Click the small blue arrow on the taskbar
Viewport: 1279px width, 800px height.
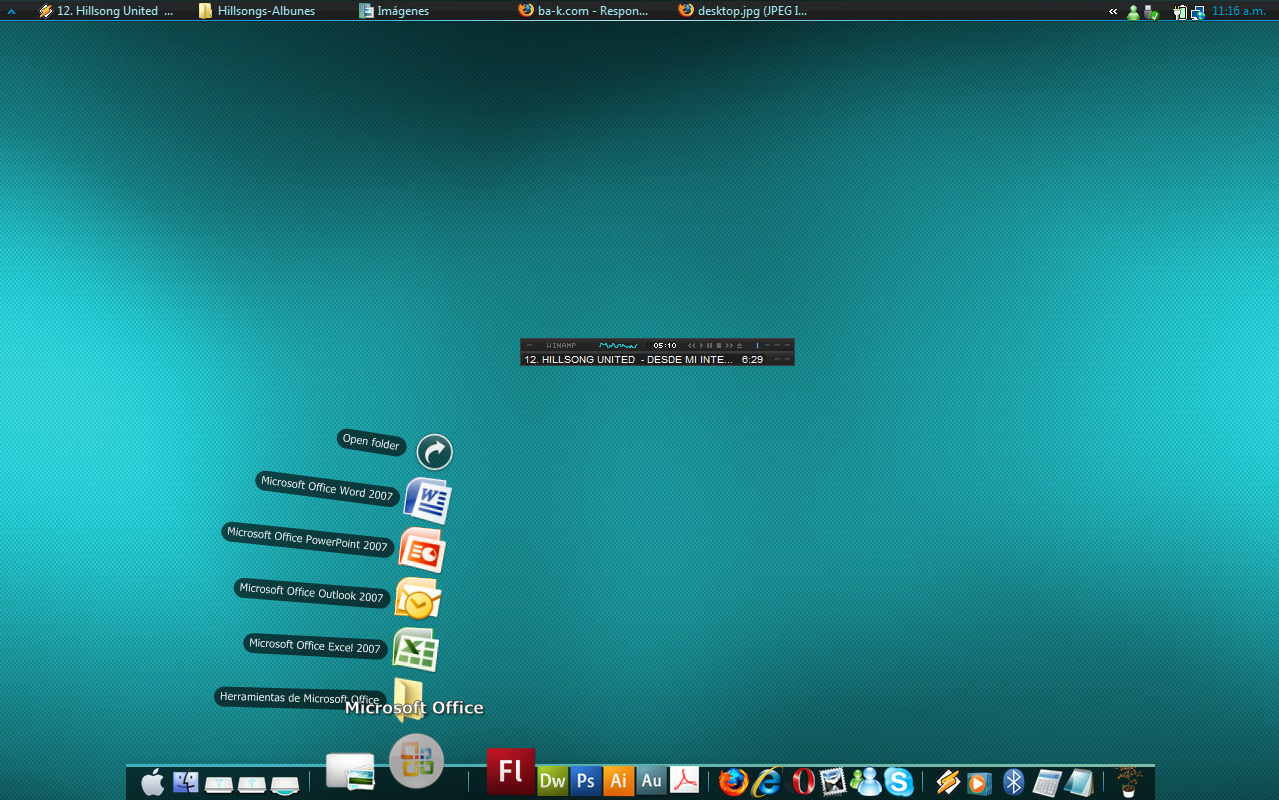coord(11,12)
